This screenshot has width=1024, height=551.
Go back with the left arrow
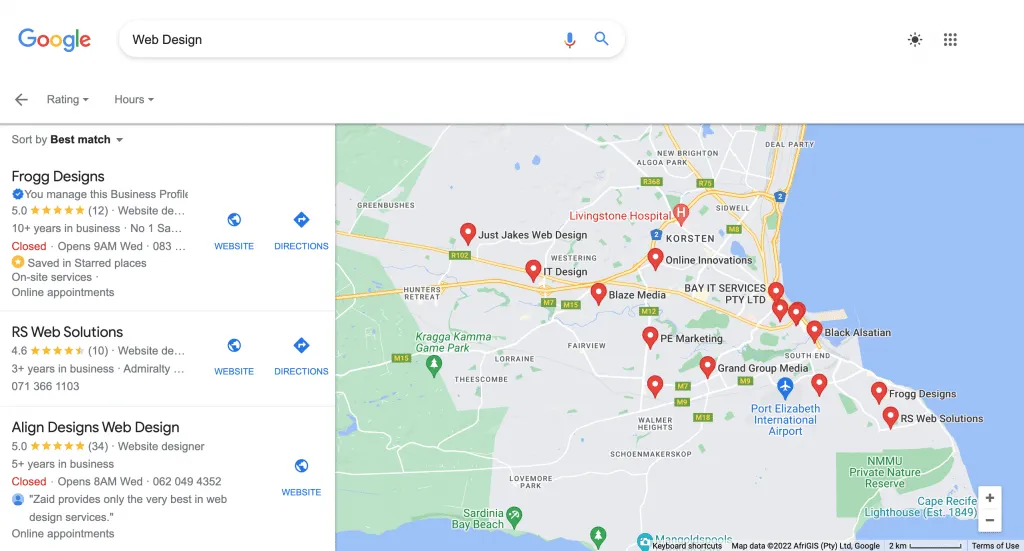click(x=22, y=99)
